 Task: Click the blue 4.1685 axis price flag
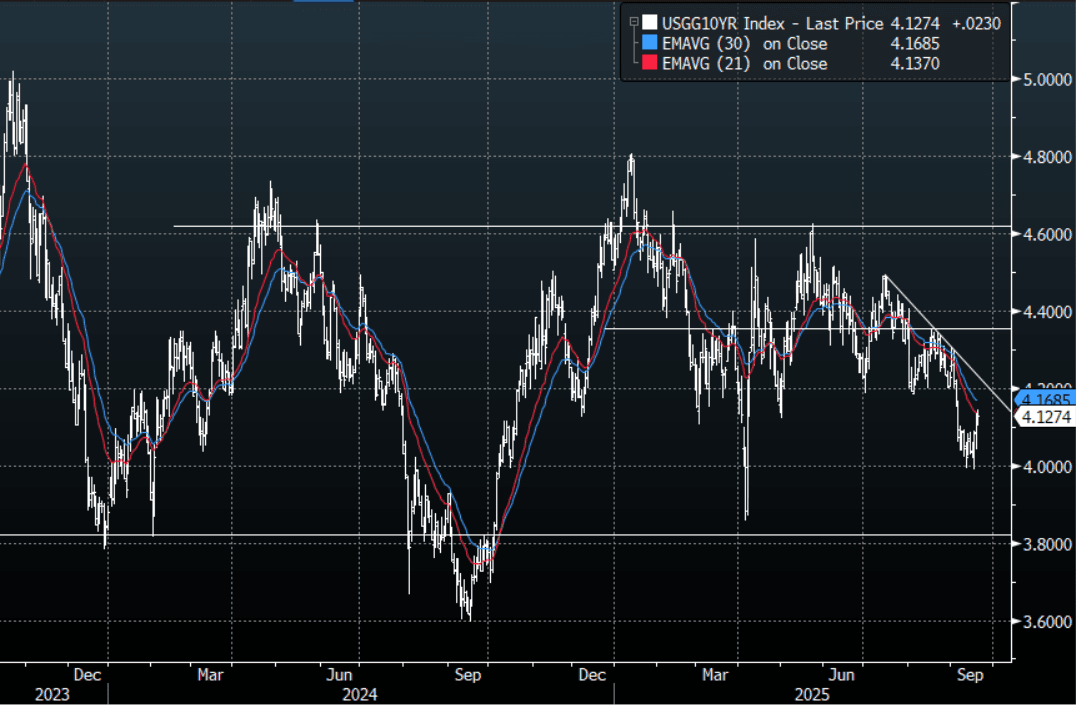click(x=1046, y=399)
